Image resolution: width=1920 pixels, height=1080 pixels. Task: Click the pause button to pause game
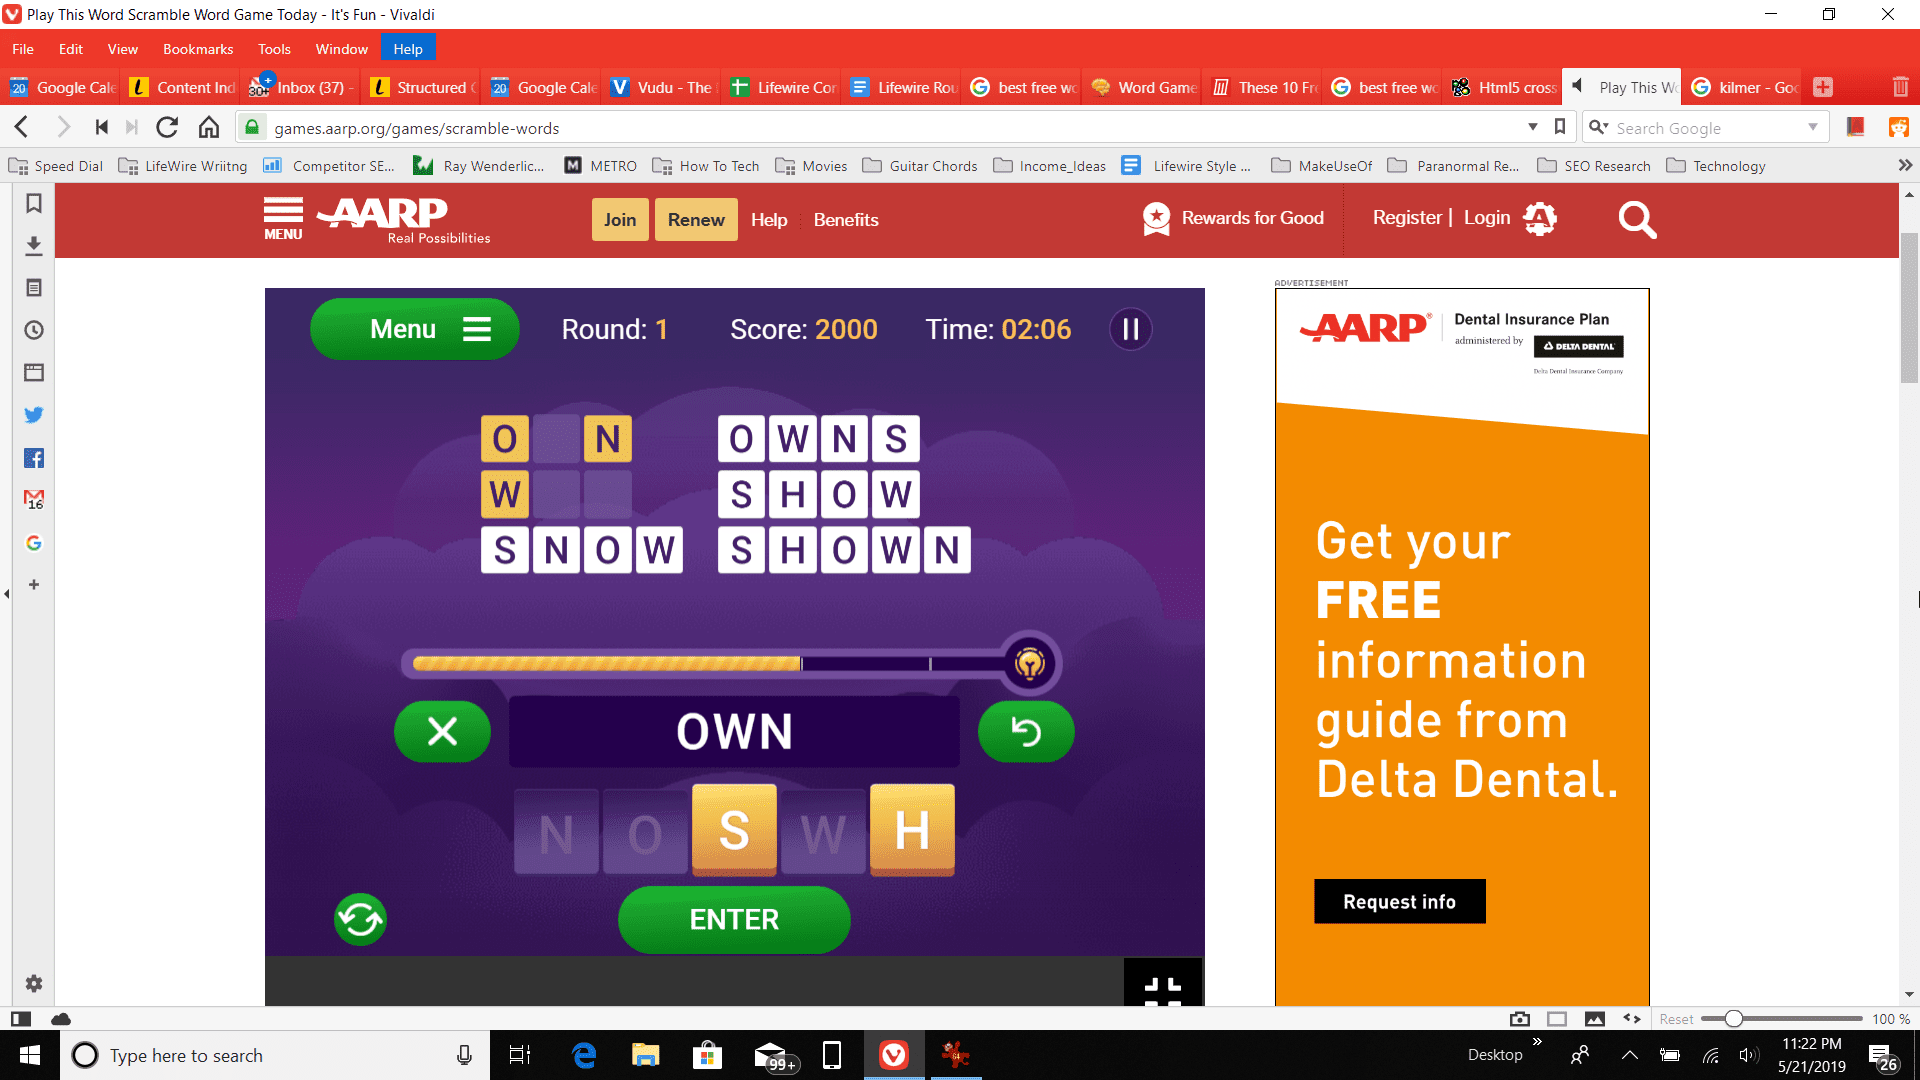coord(1130,328)
